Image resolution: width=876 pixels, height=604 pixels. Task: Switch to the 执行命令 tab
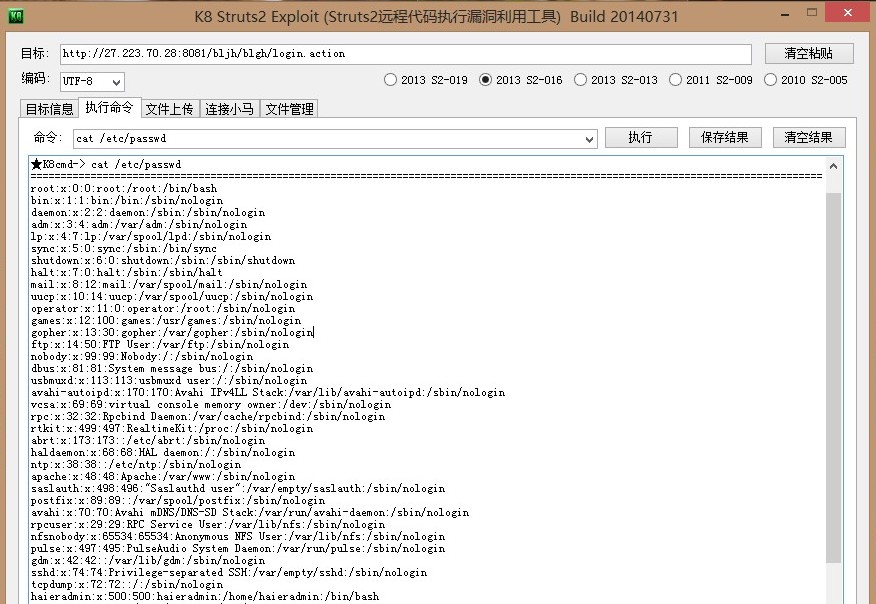[110, 107]
